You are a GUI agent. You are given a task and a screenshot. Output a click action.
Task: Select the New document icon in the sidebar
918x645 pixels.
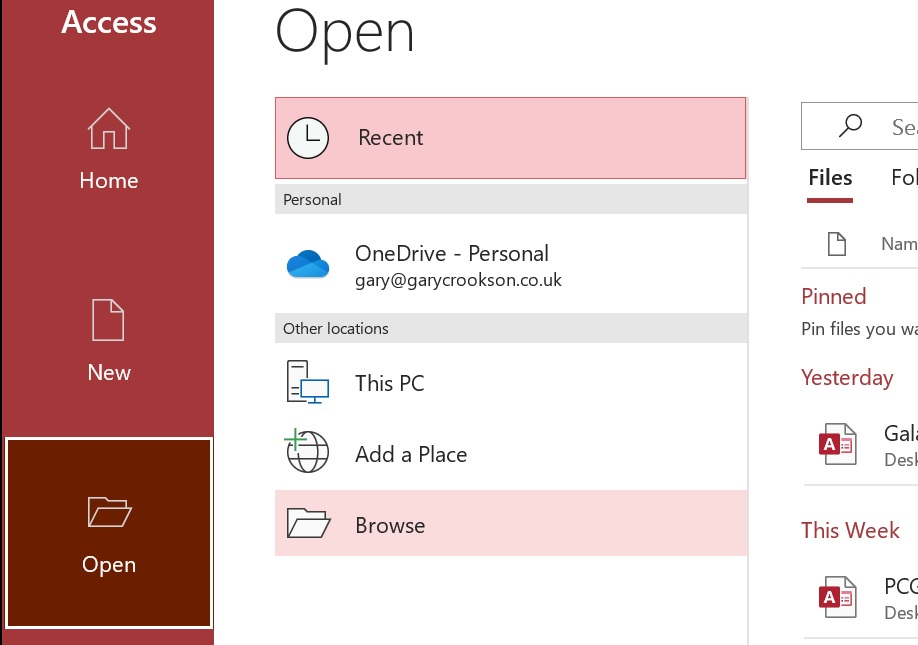tap(108, 320)
